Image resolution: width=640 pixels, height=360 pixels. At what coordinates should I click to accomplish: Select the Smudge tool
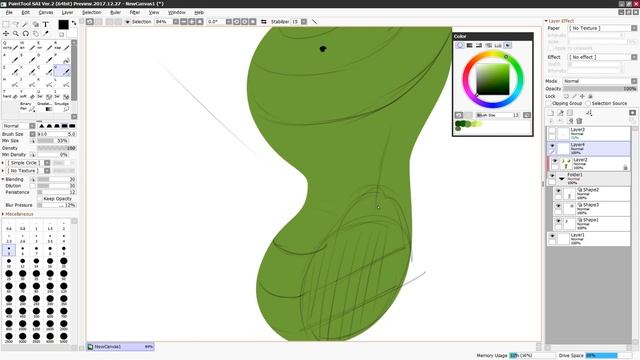[x=62, y=107]
